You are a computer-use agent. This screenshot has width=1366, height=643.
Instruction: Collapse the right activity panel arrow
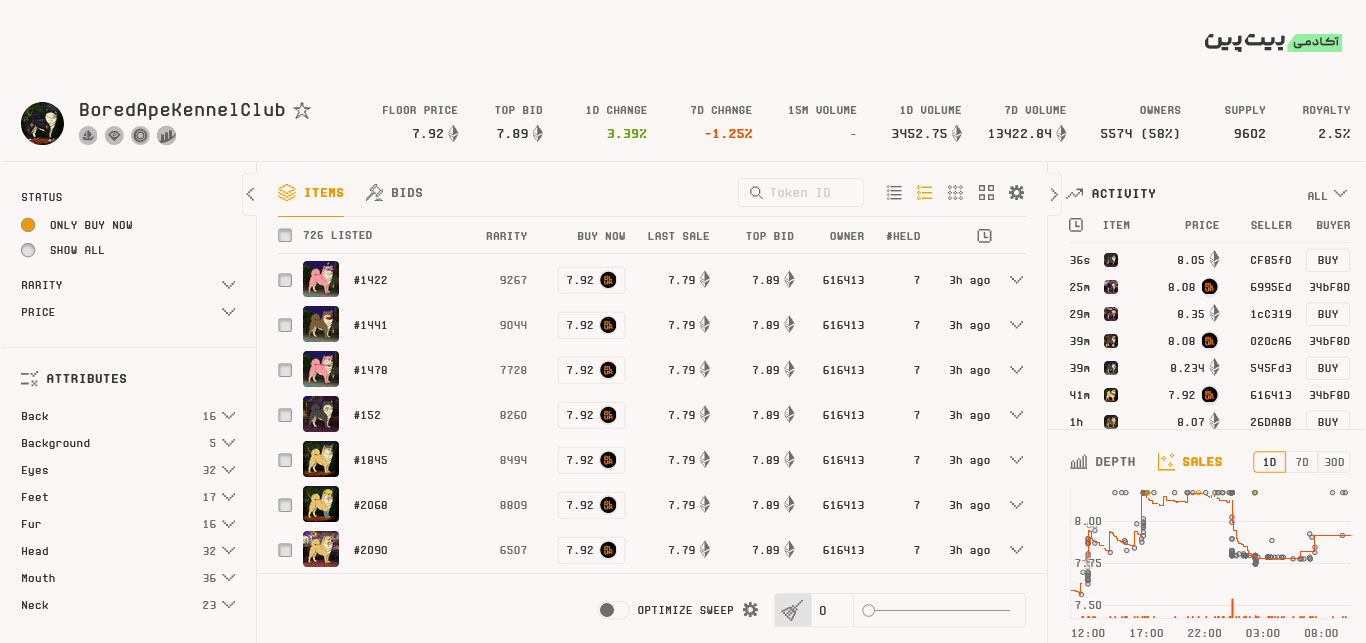click(x=1054, y=194)
